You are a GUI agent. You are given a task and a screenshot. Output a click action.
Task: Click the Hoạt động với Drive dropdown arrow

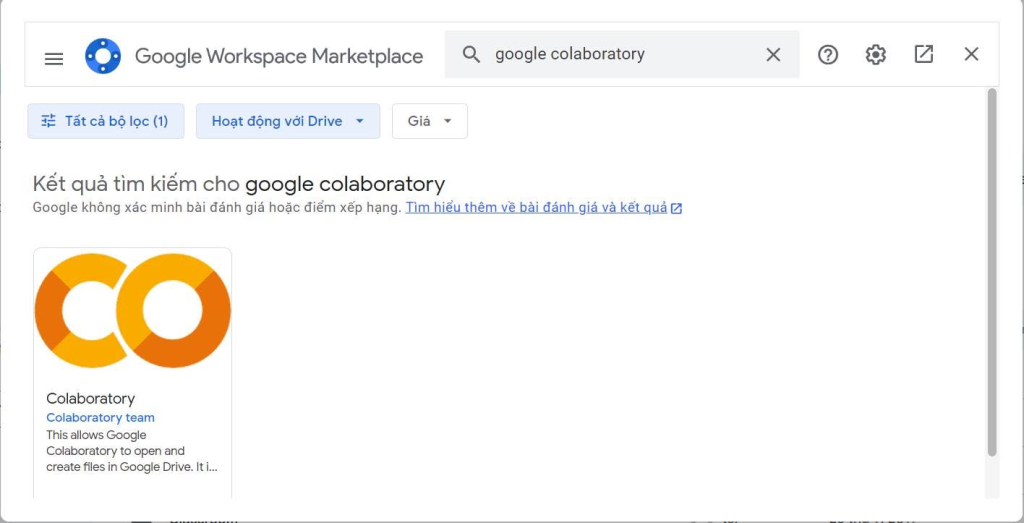pos(359,121)
